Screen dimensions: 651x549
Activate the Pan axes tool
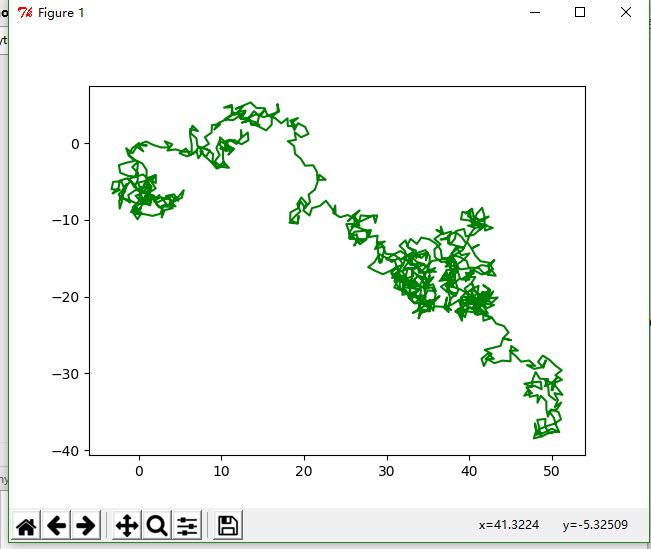click(127, 525)
